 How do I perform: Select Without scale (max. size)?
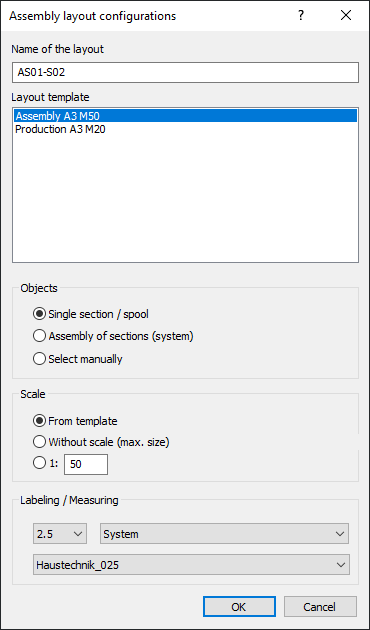(101, 442)
